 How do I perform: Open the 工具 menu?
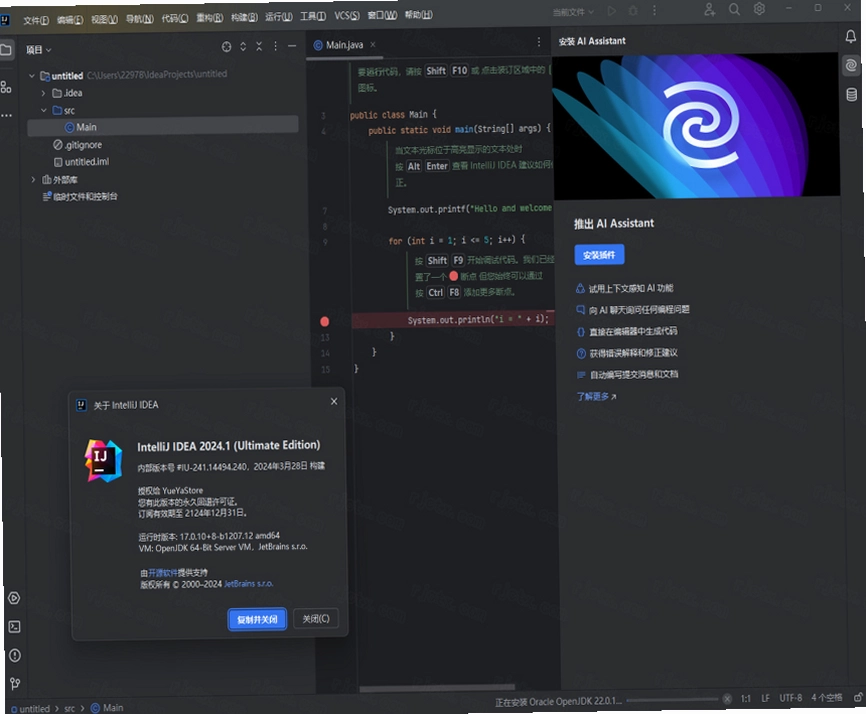click(313, 16)
